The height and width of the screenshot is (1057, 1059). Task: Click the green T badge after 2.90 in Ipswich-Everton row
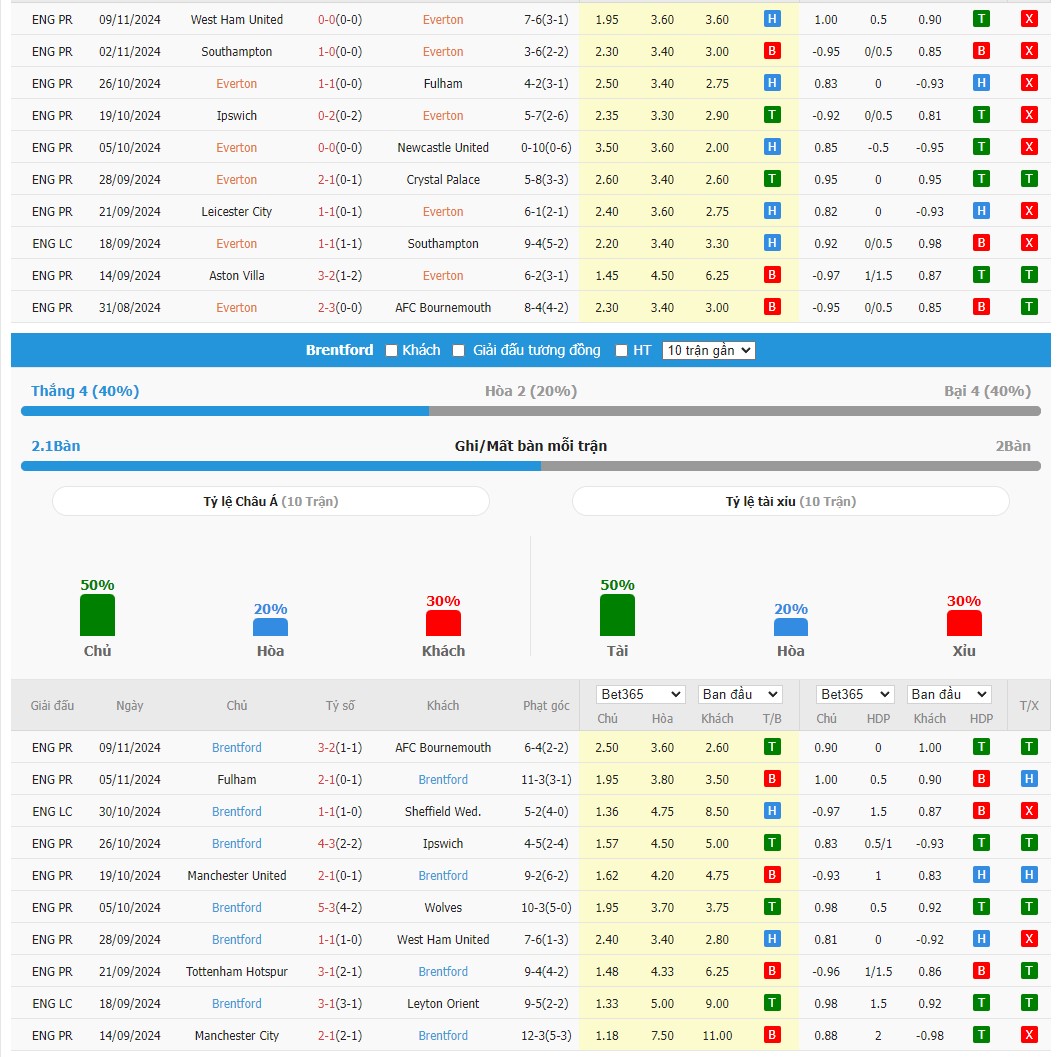pyautogui.click(x=772, y=115)
